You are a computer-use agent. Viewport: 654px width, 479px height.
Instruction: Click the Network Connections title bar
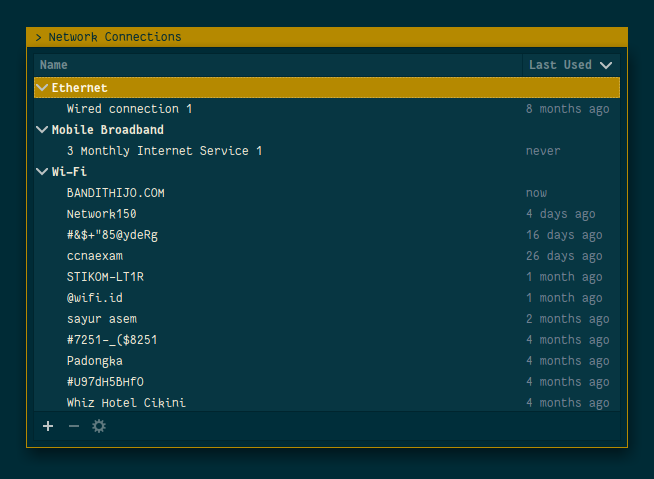326,37
